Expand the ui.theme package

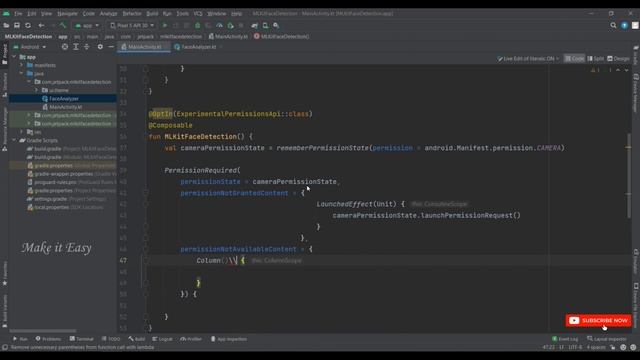(x=36, y=90)
